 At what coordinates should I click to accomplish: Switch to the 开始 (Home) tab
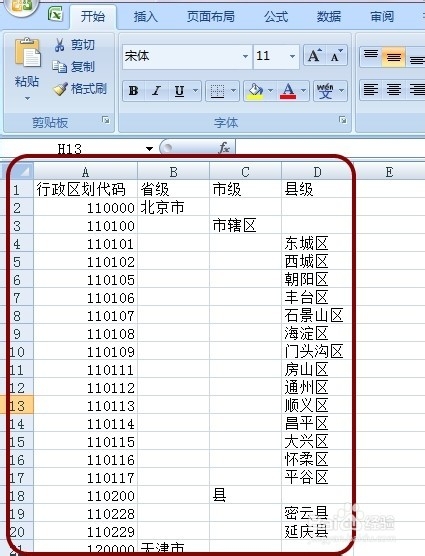[93, 17]
